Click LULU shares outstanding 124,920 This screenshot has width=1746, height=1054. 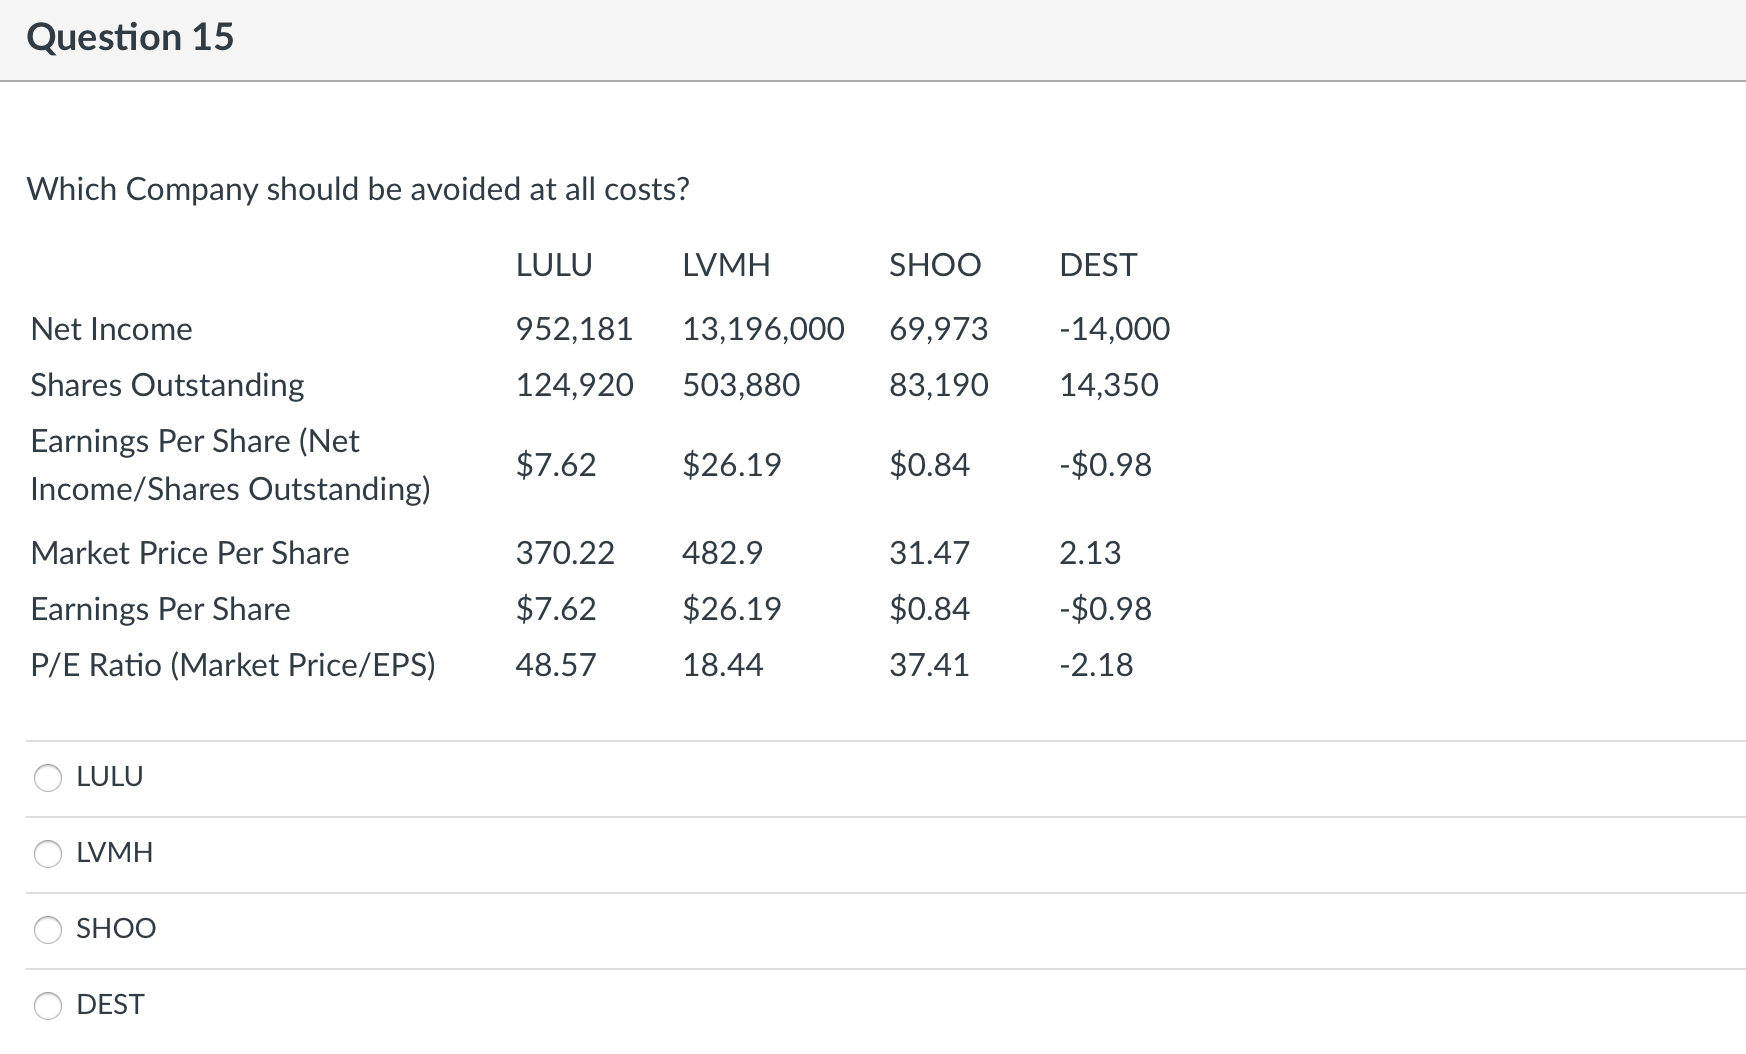pos(574,385)
